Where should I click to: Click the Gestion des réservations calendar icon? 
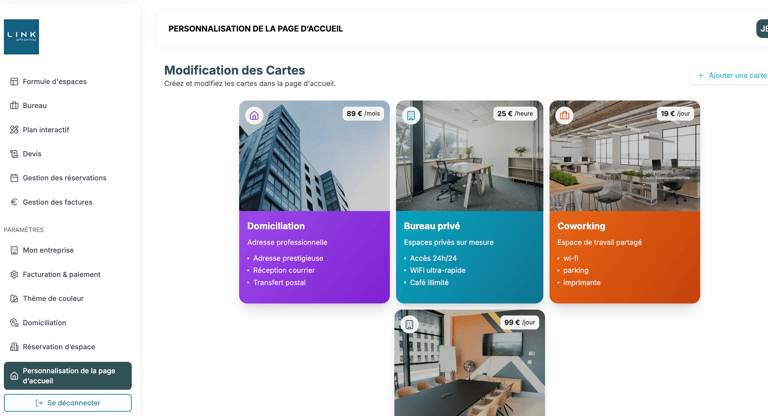14,178
